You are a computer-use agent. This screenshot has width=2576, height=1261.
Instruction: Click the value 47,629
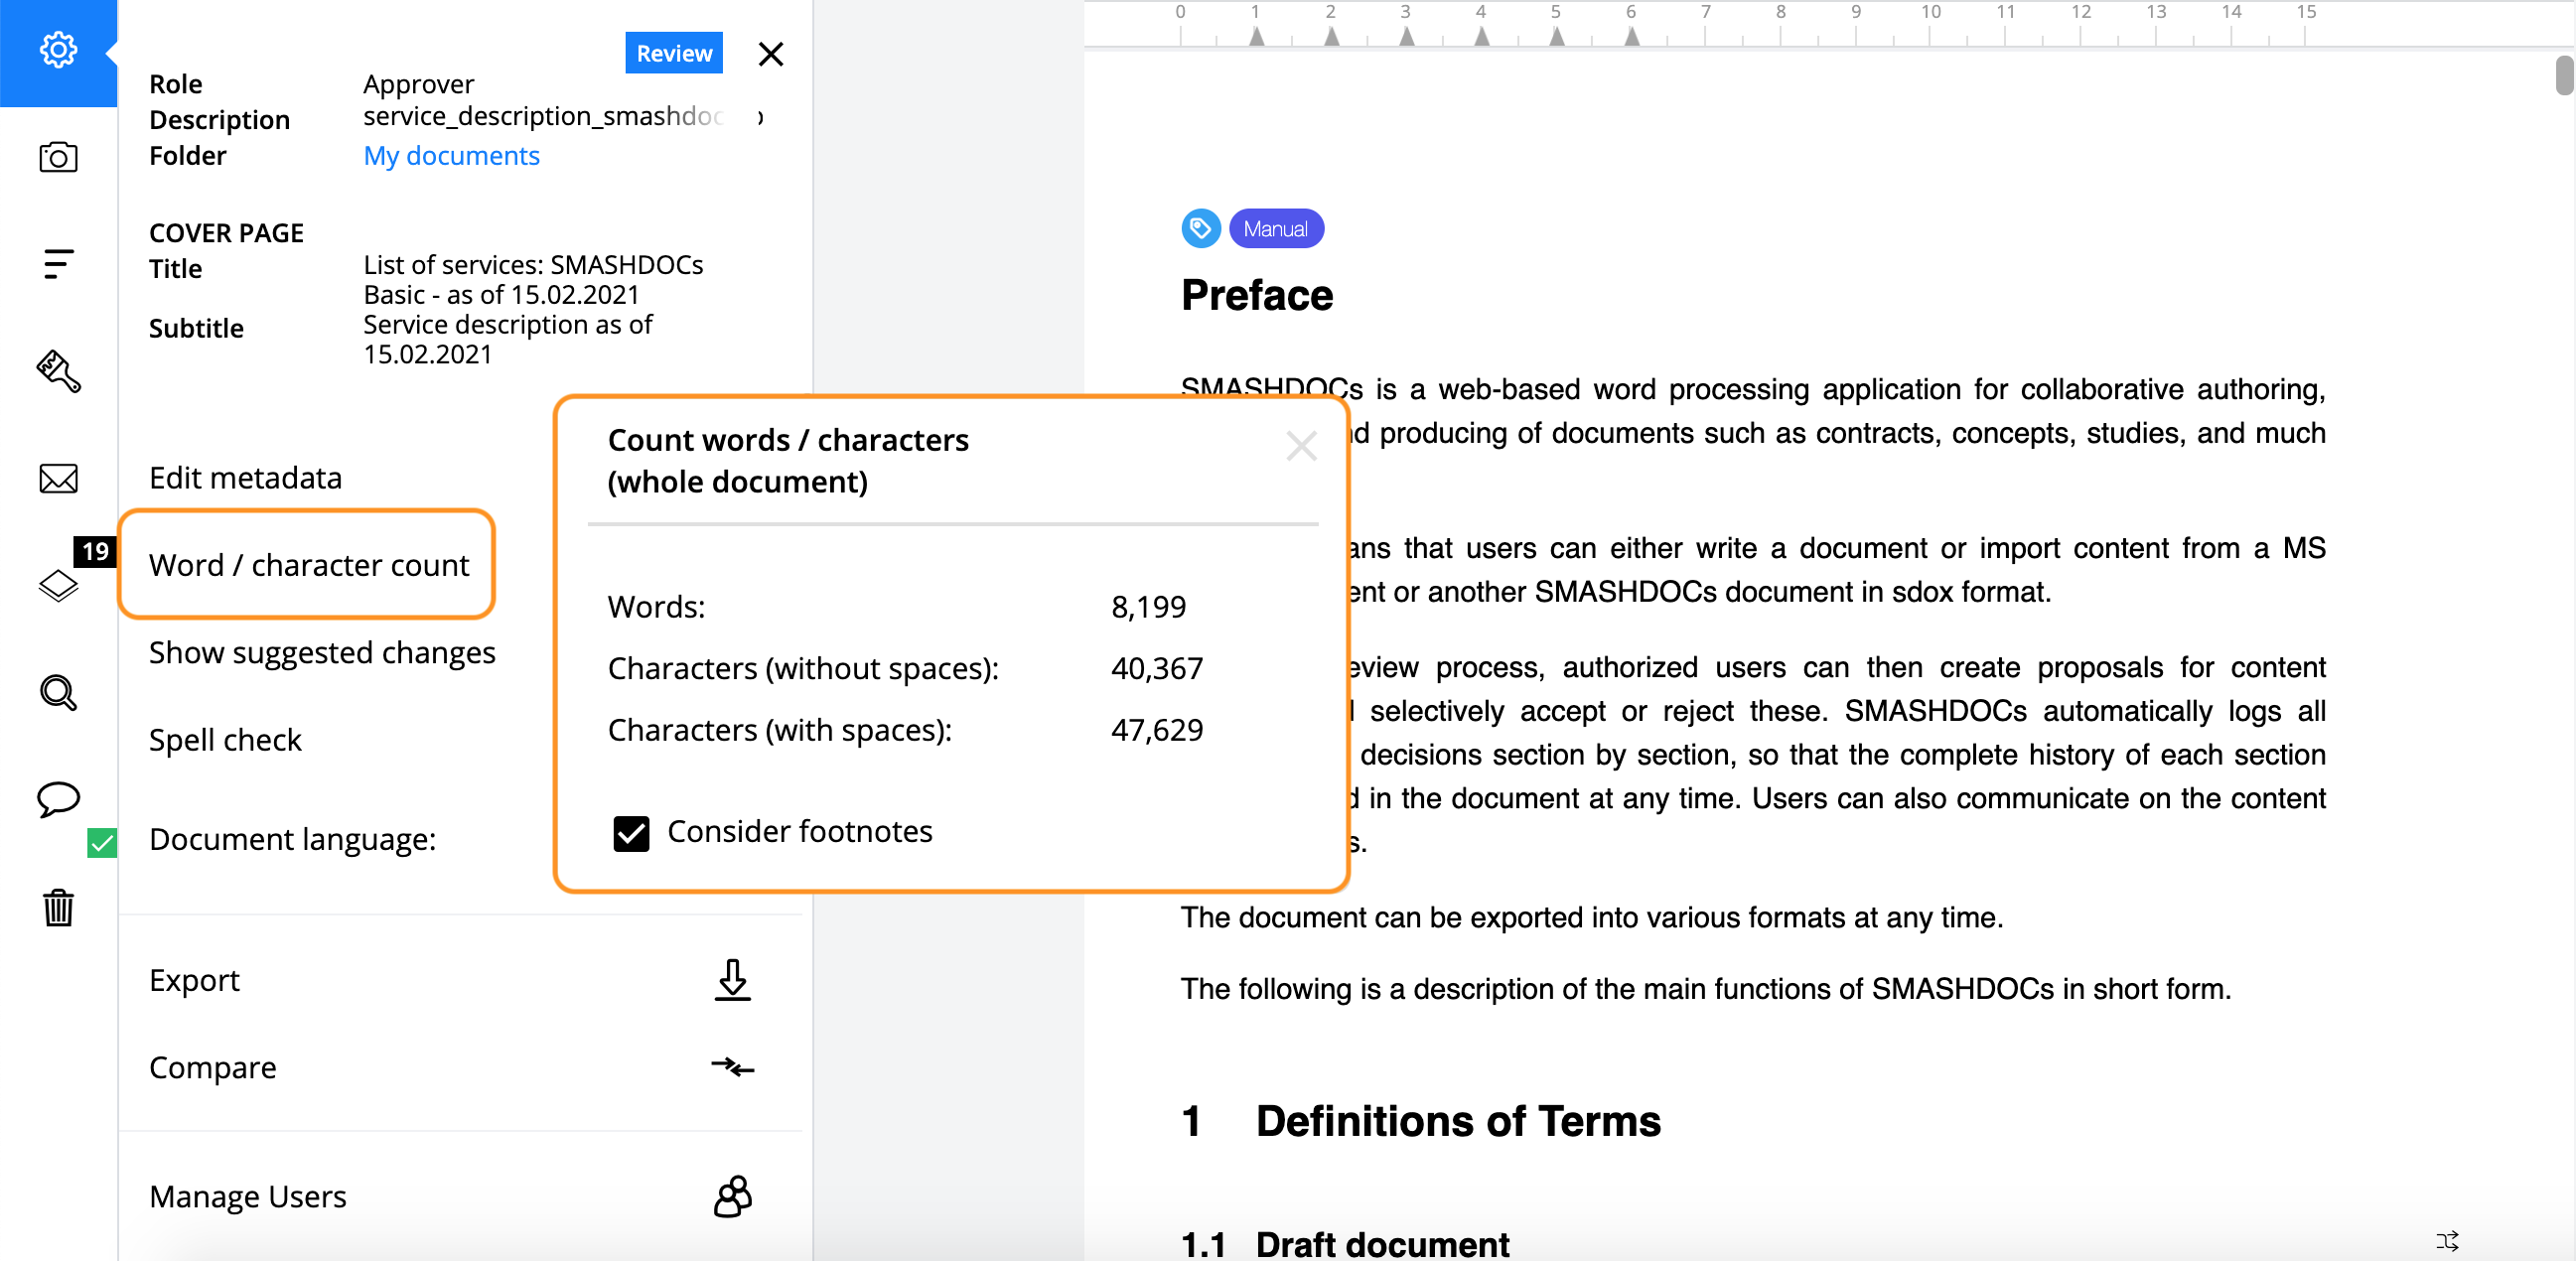1157,730
